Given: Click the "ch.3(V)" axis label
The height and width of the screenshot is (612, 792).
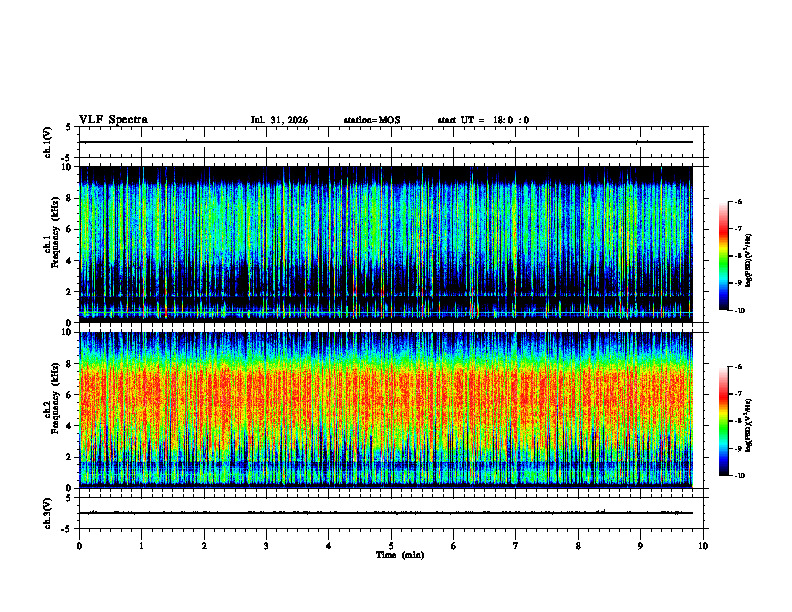Looking at the screenshot, I should [48, 514].
